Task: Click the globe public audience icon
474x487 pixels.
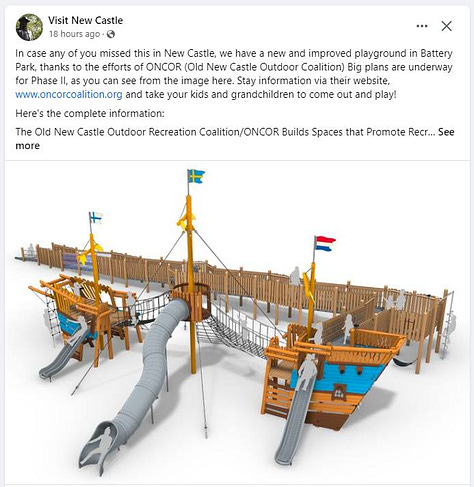Action: click(111, 34)
